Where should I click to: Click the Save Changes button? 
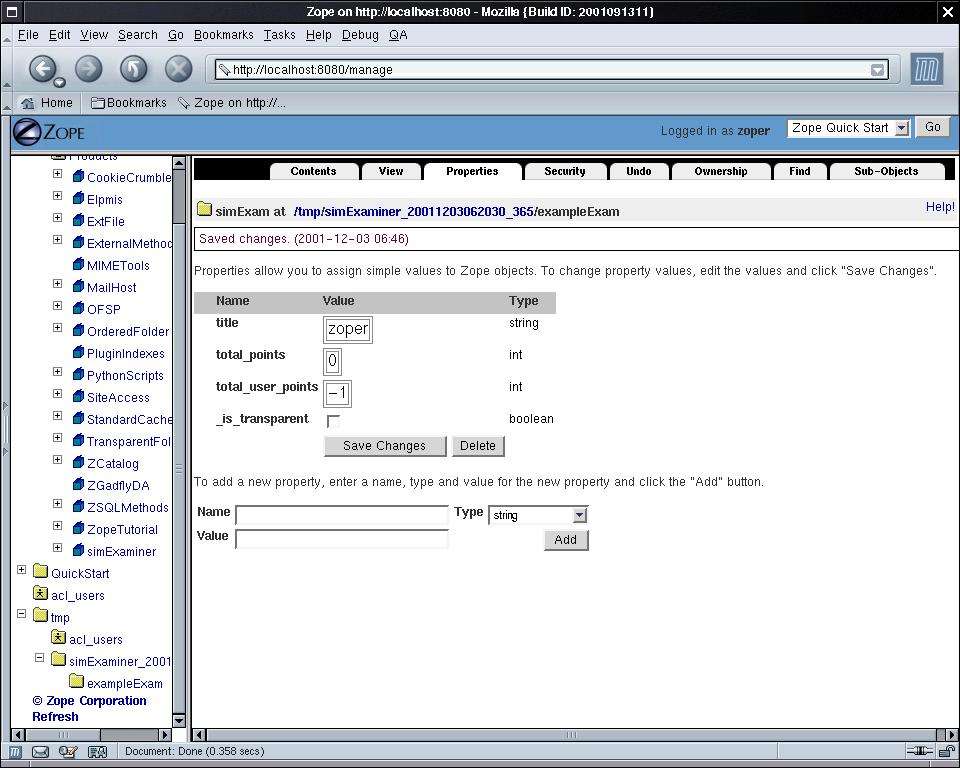click(384, 446)
